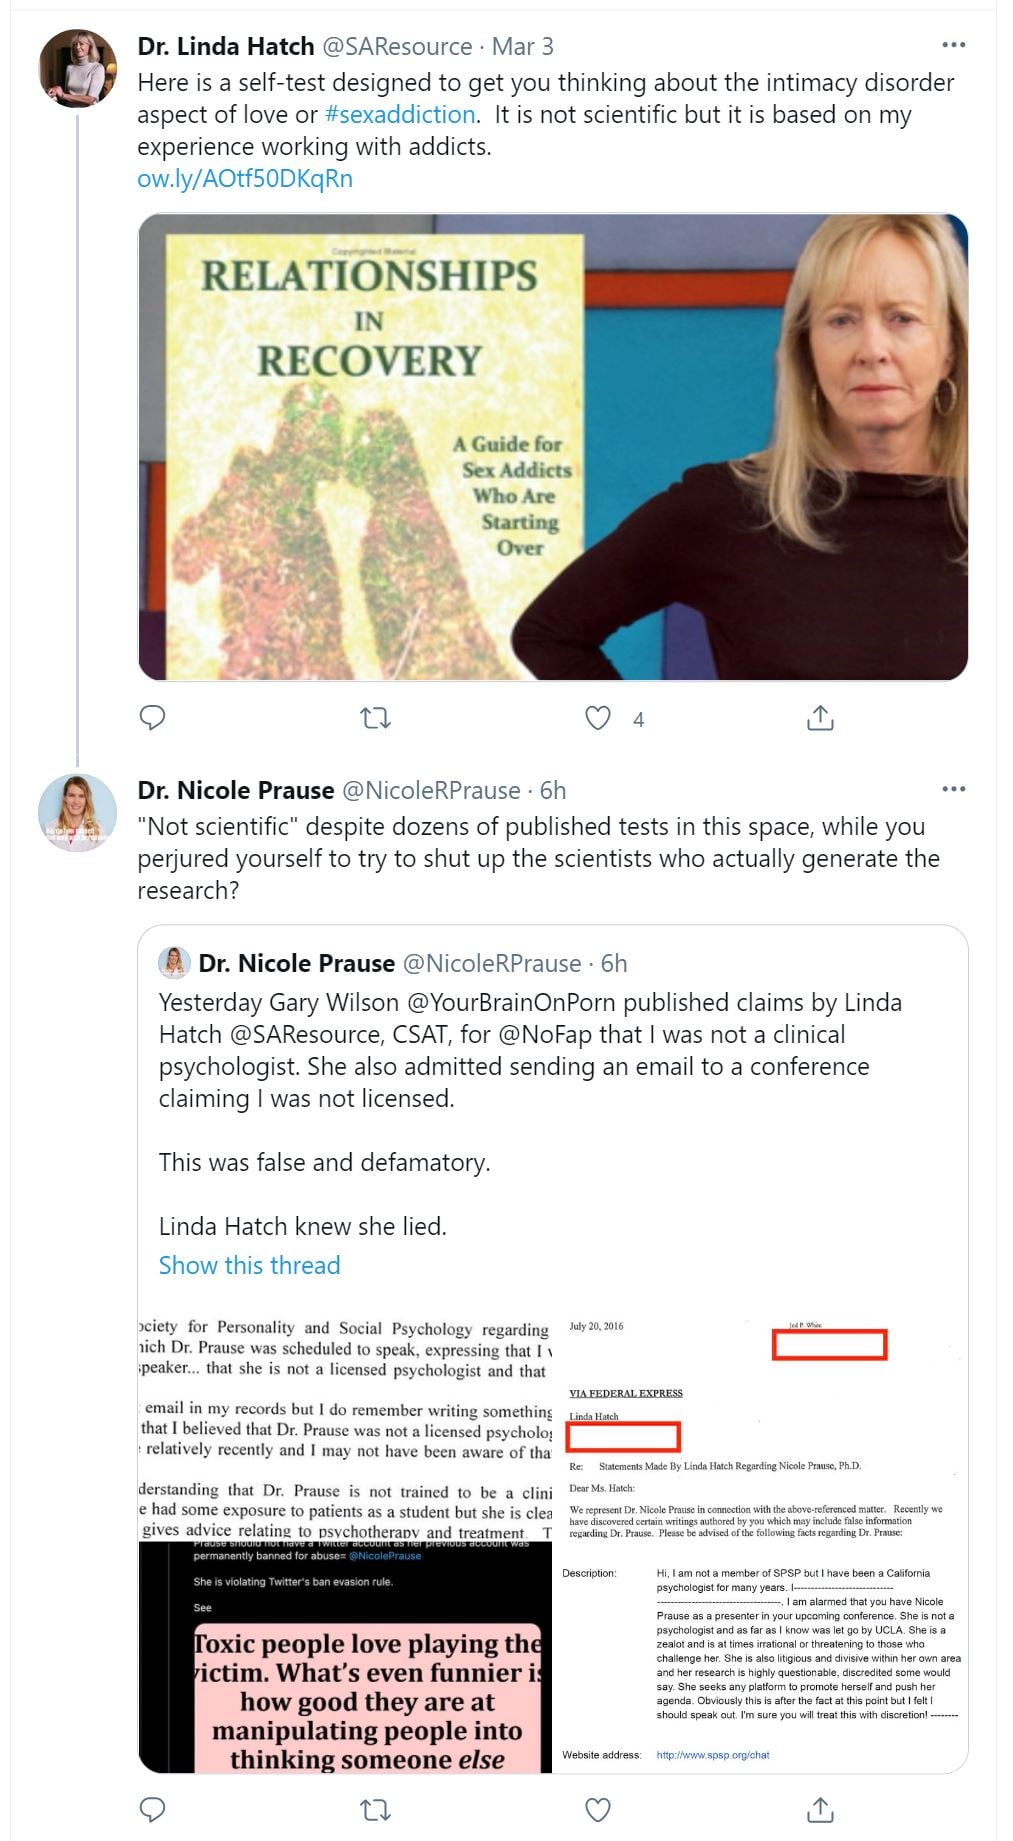Screen dimensions: 1013x1841
Task: Open more options for Nicole Prause's reply
Action: (x=954, y=789)
